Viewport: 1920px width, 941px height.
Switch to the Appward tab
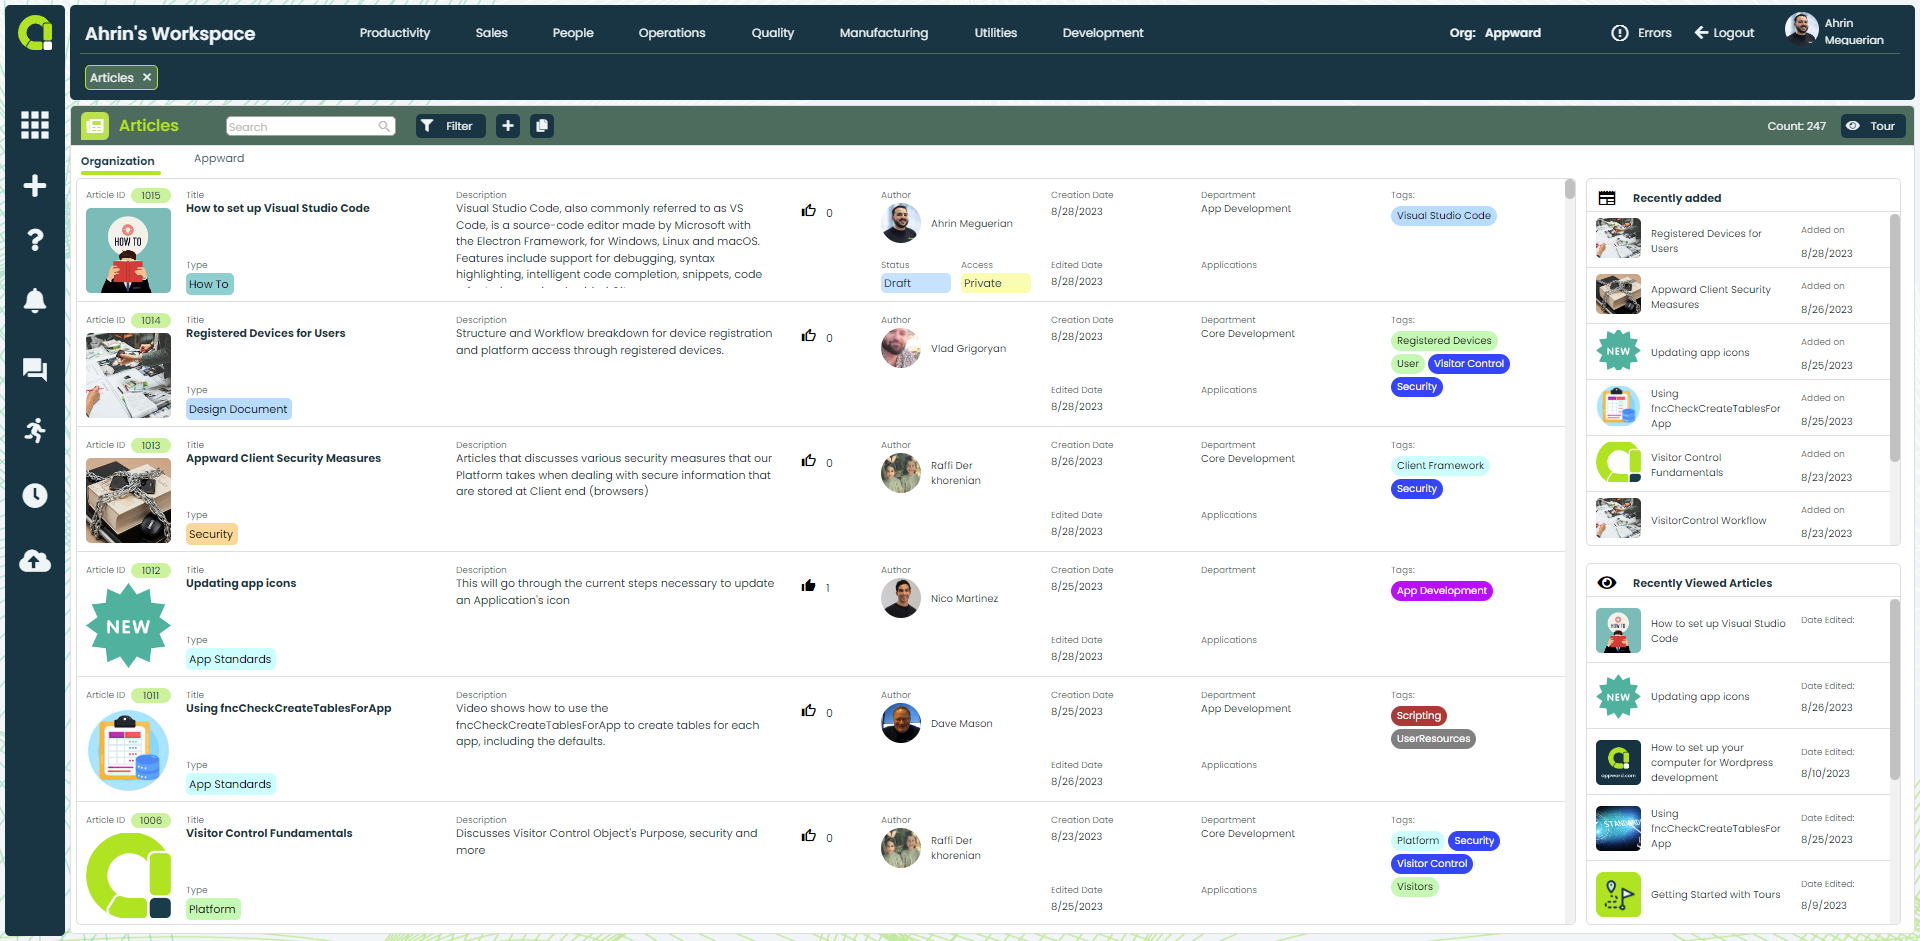(219, 158)
